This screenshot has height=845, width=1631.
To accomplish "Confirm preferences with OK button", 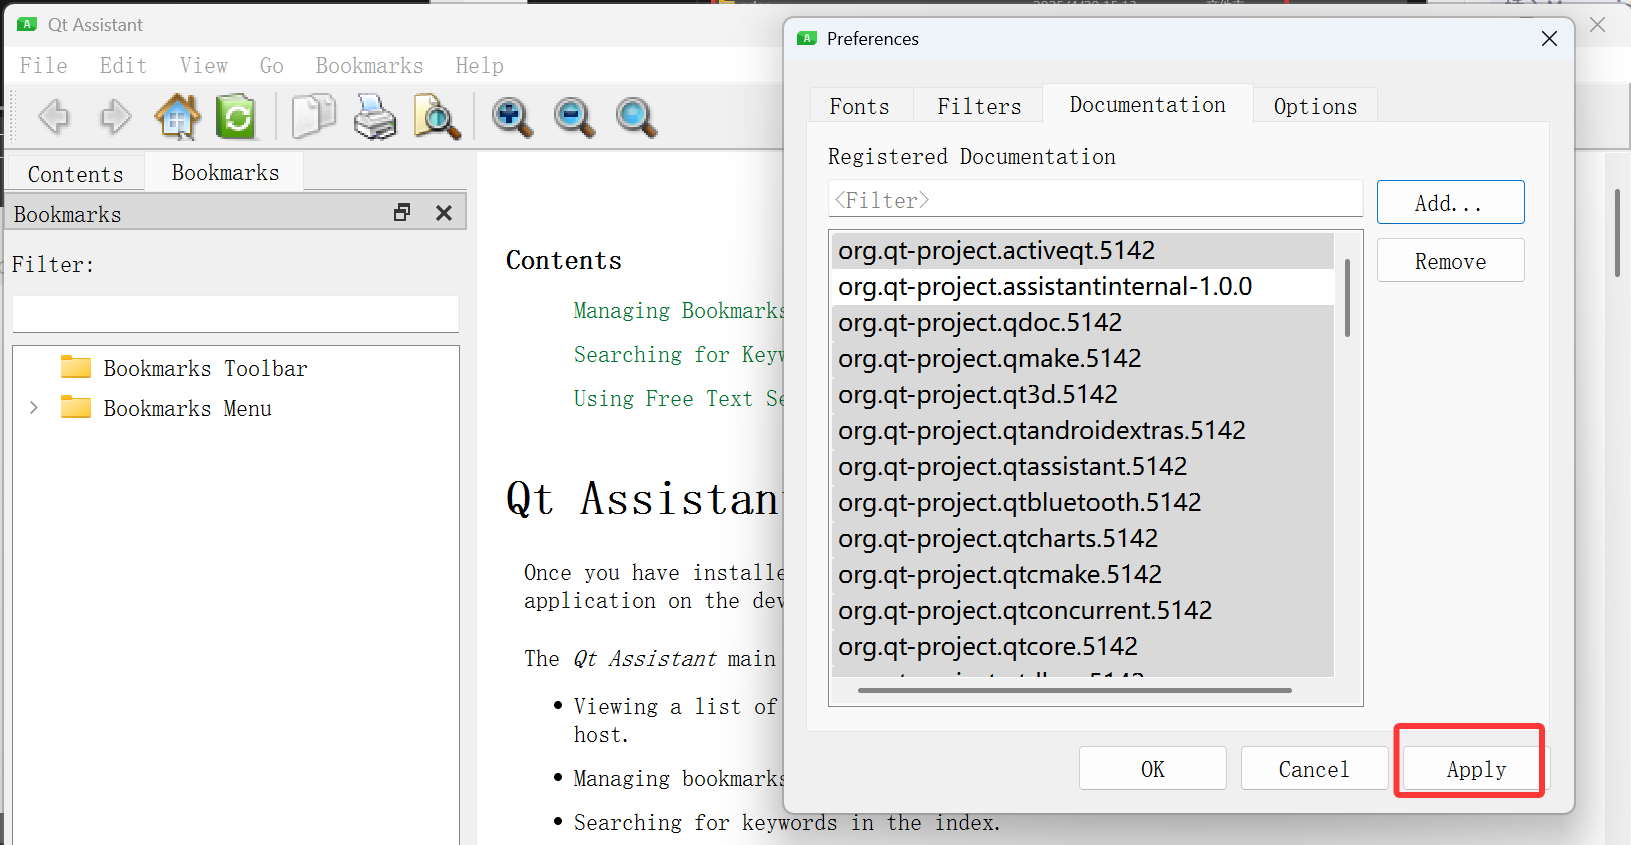I will pos(1153,768).
